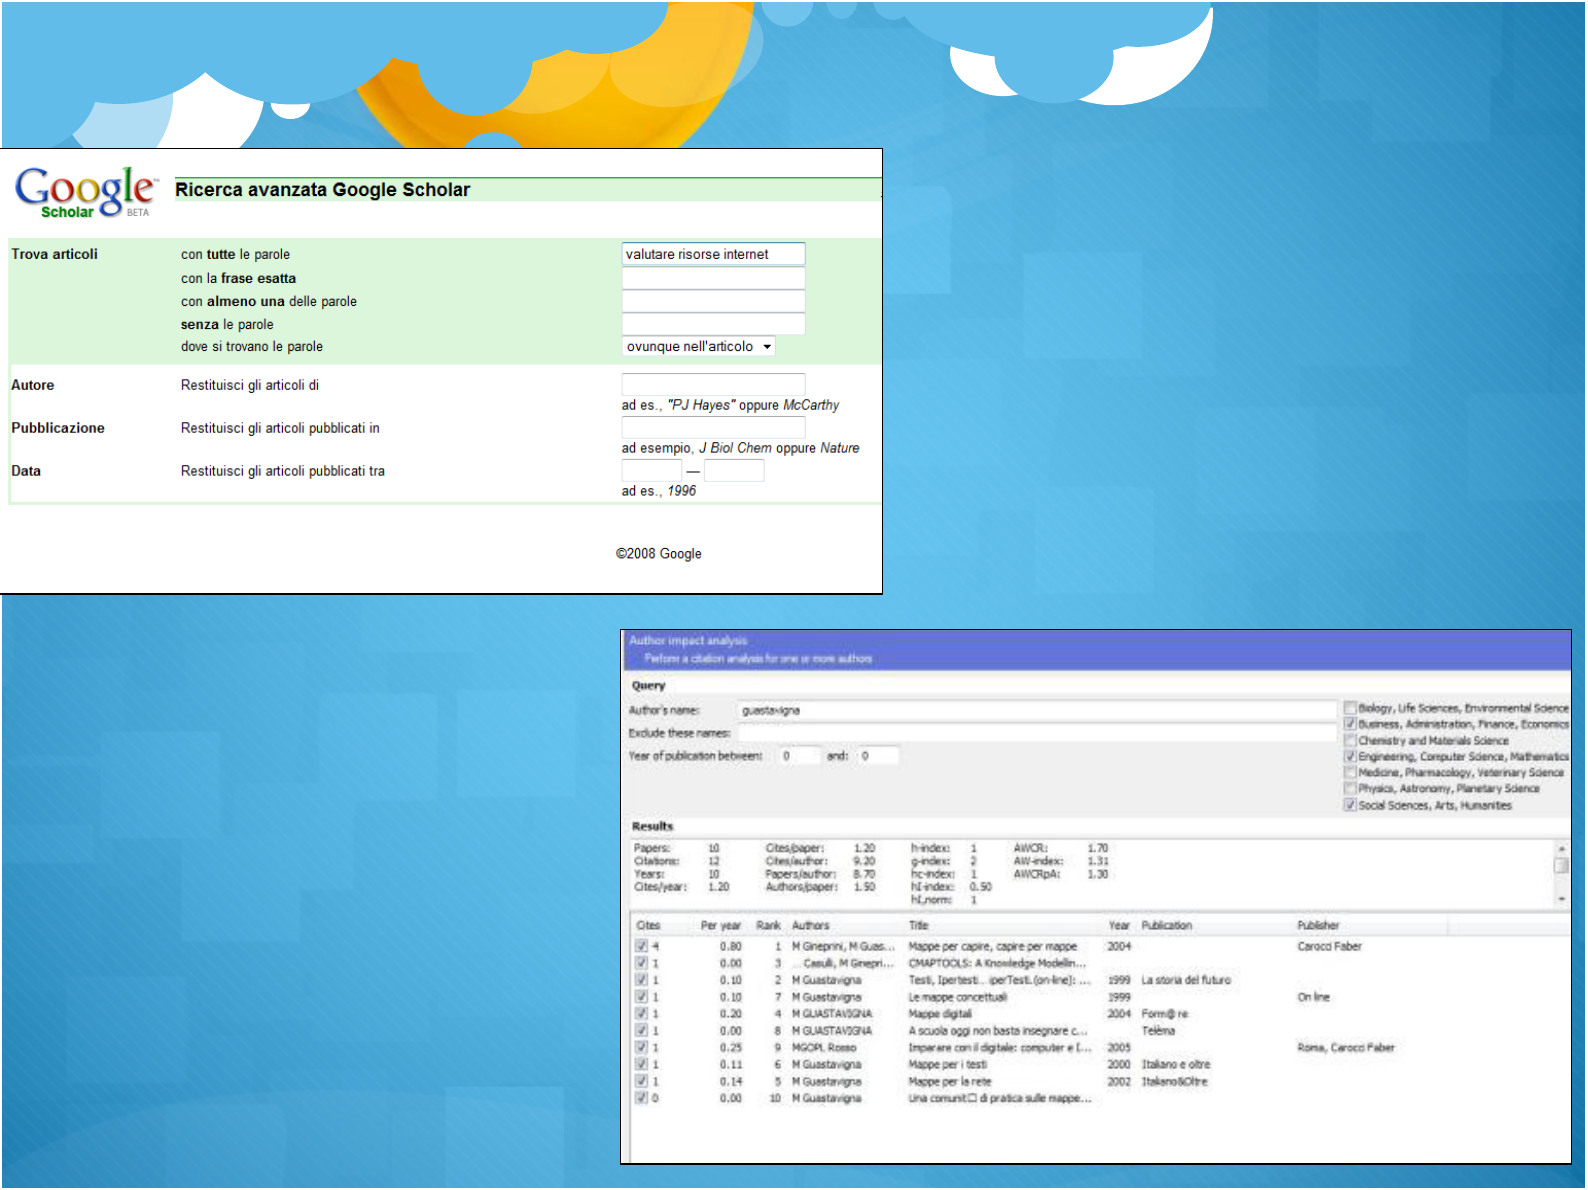Uncheck Business, Administration, Finance, Economics
This screenshot has width=1588, height=1190.
[x=1350, y=724]
